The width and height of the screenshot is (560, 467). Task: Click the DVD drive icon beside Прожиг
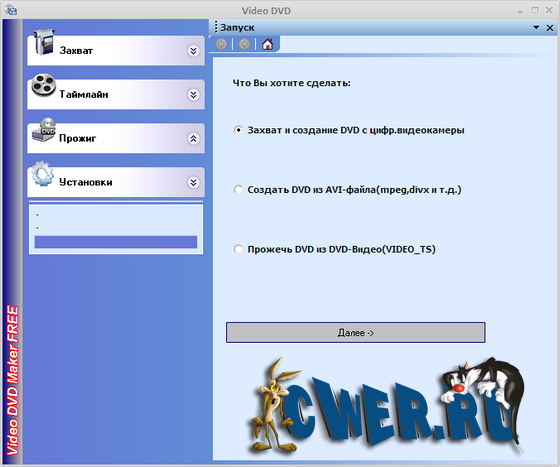(44, 130)
